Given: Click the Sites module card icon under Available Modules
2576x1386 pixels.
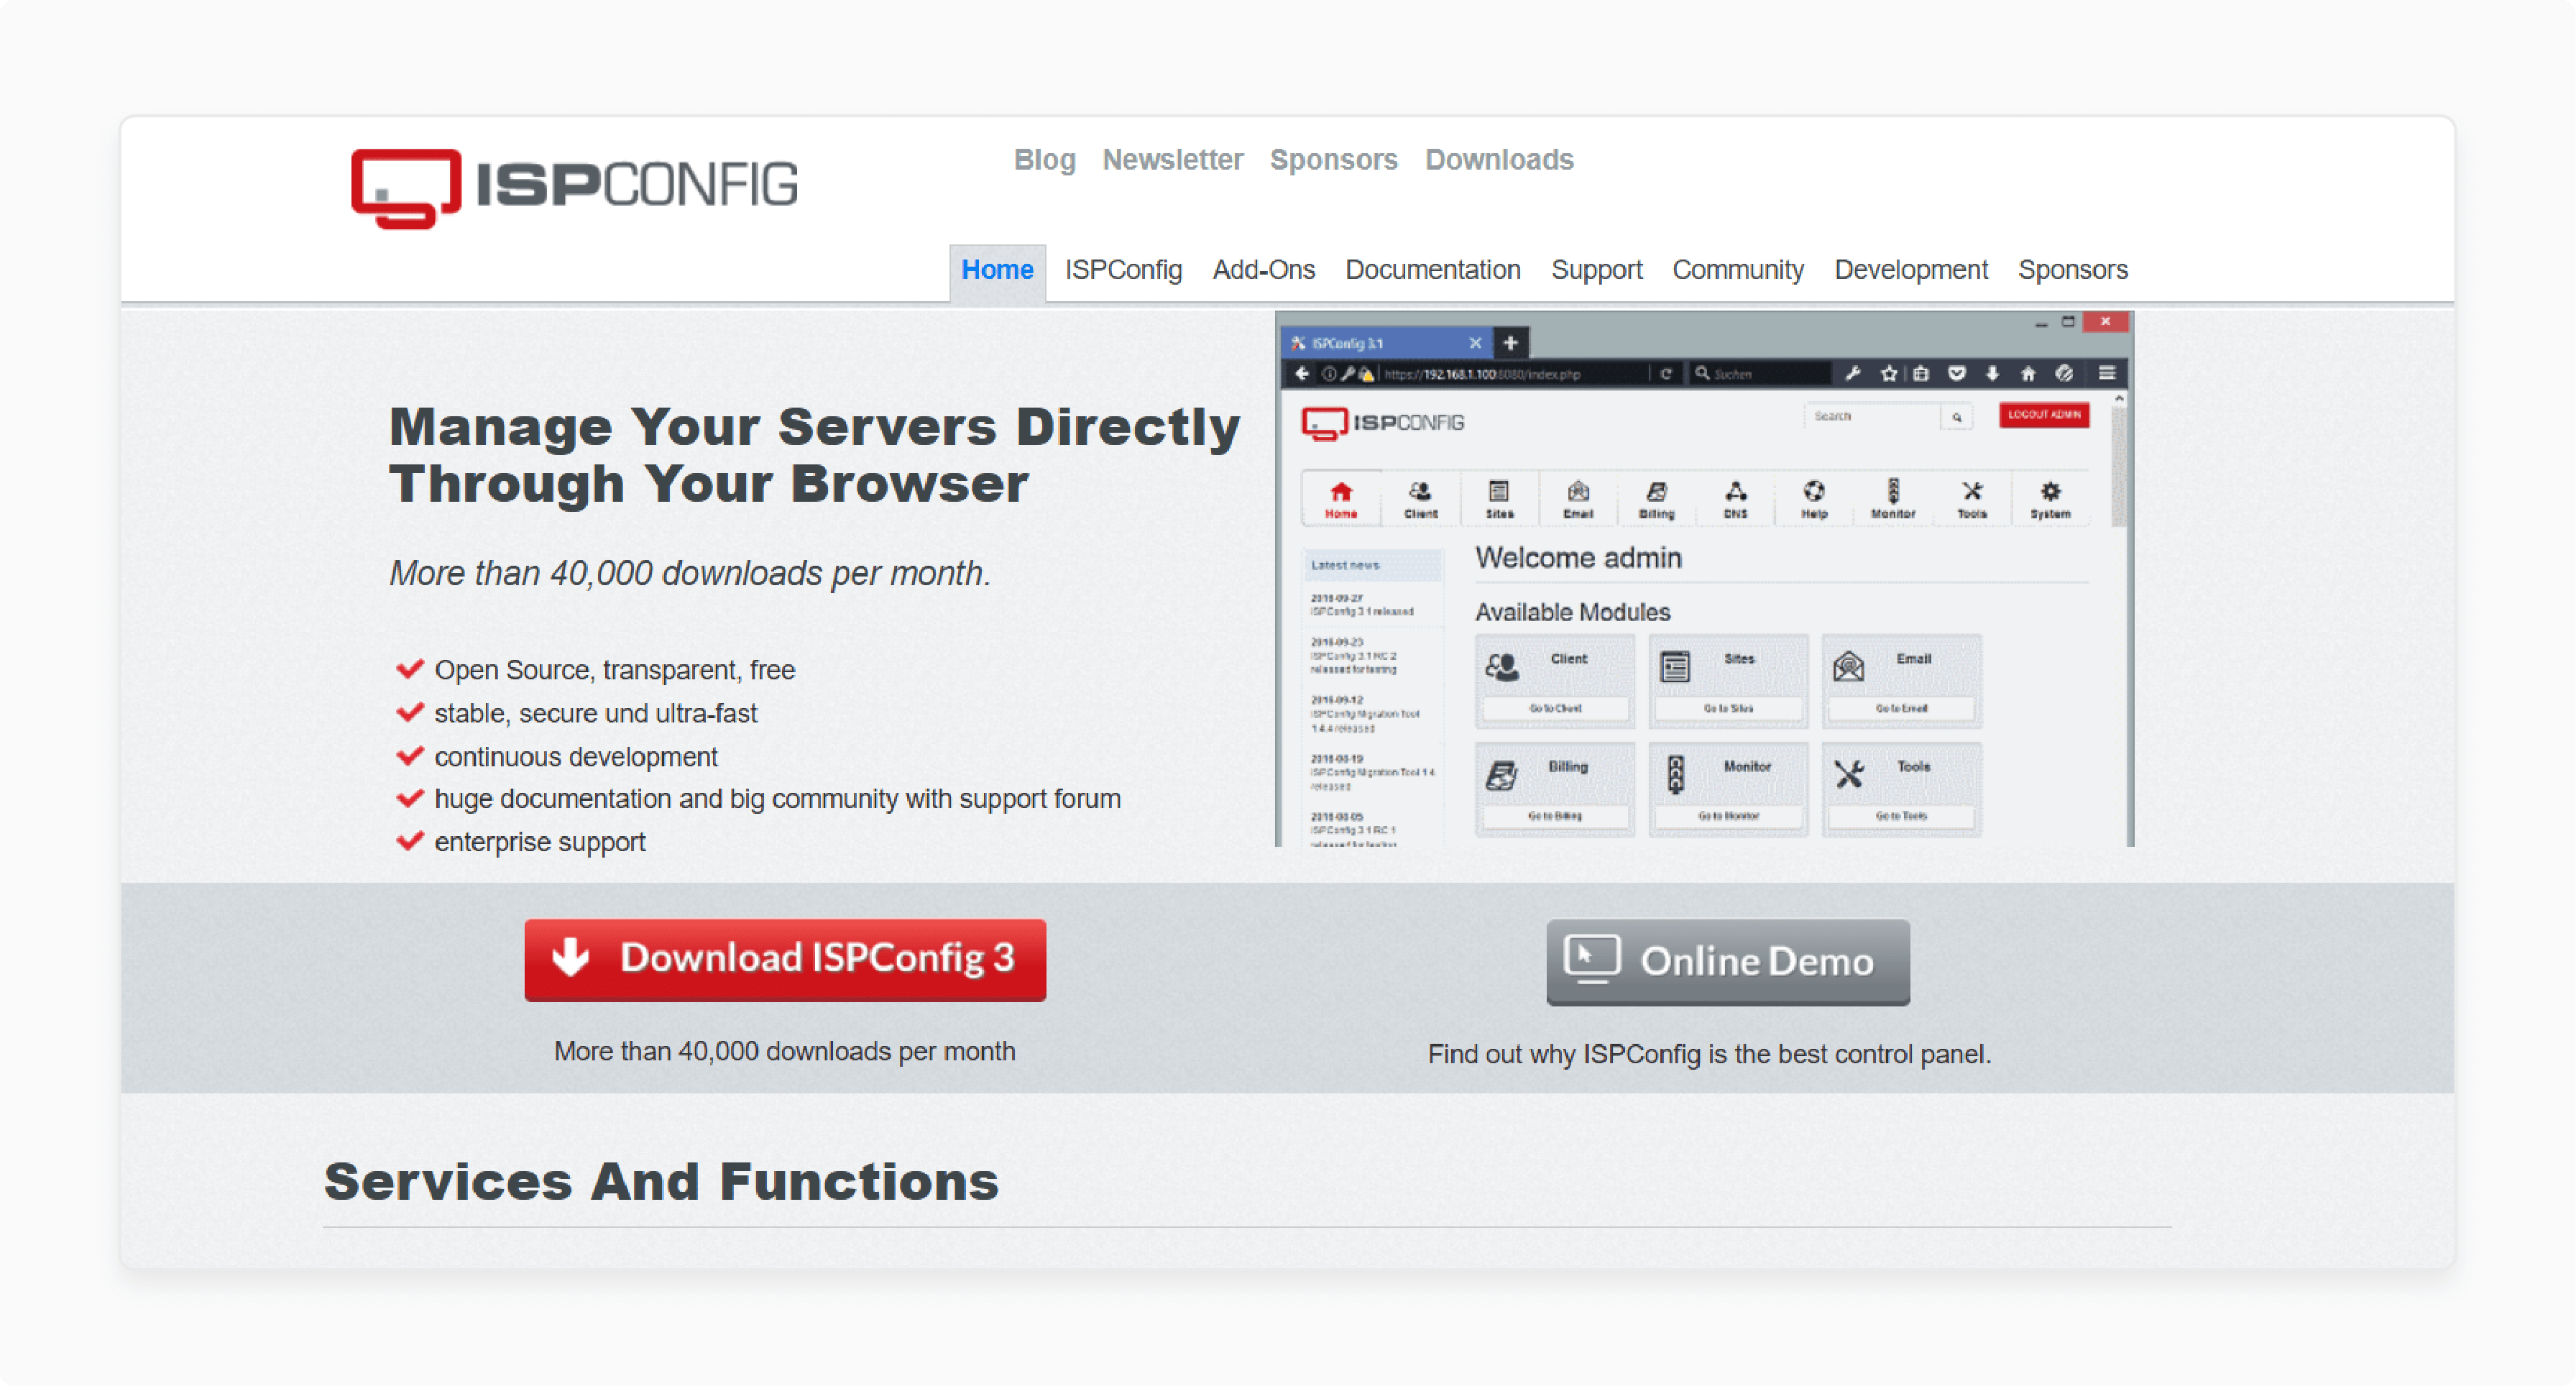Looking at the screenshot, I should click(x=1675, y=666).
